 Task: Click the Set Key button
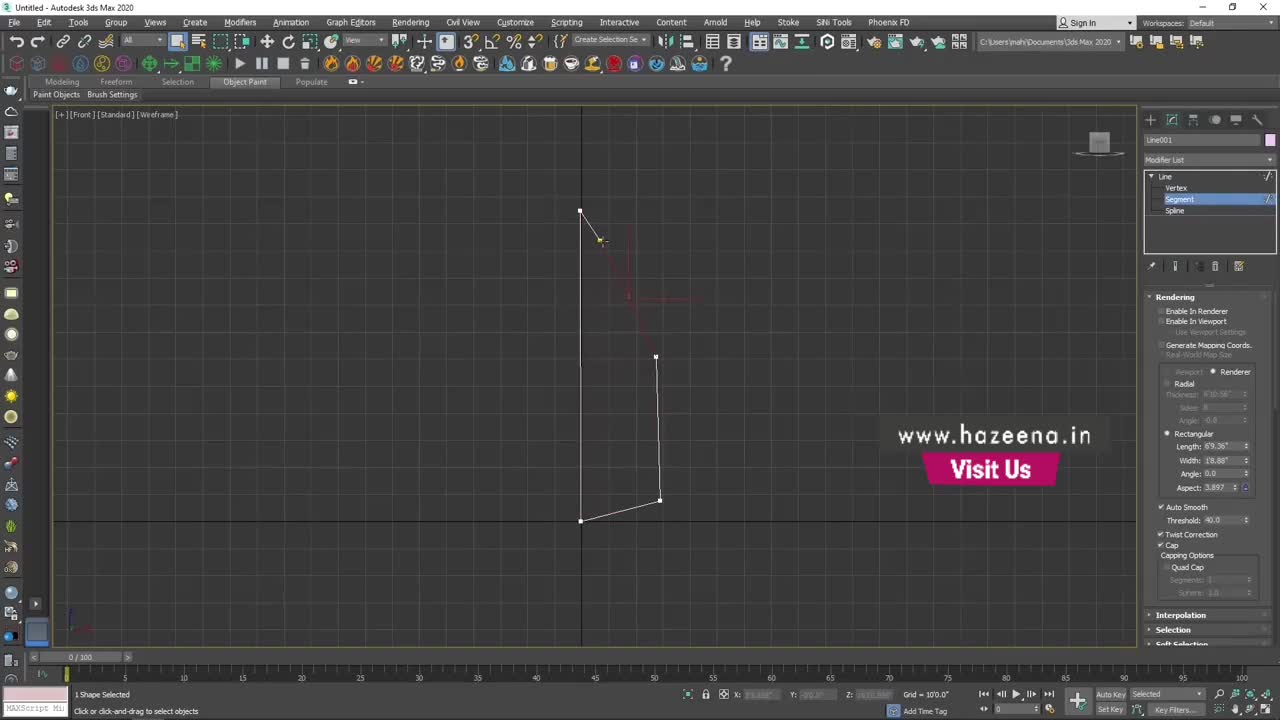click(1111, 709)
